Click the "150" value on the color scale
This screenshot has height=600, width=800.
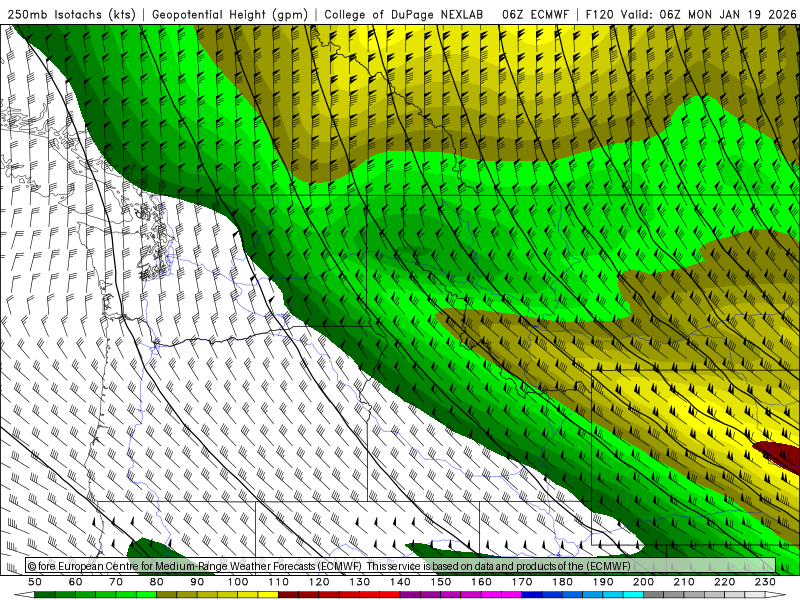tap(441, 582)
